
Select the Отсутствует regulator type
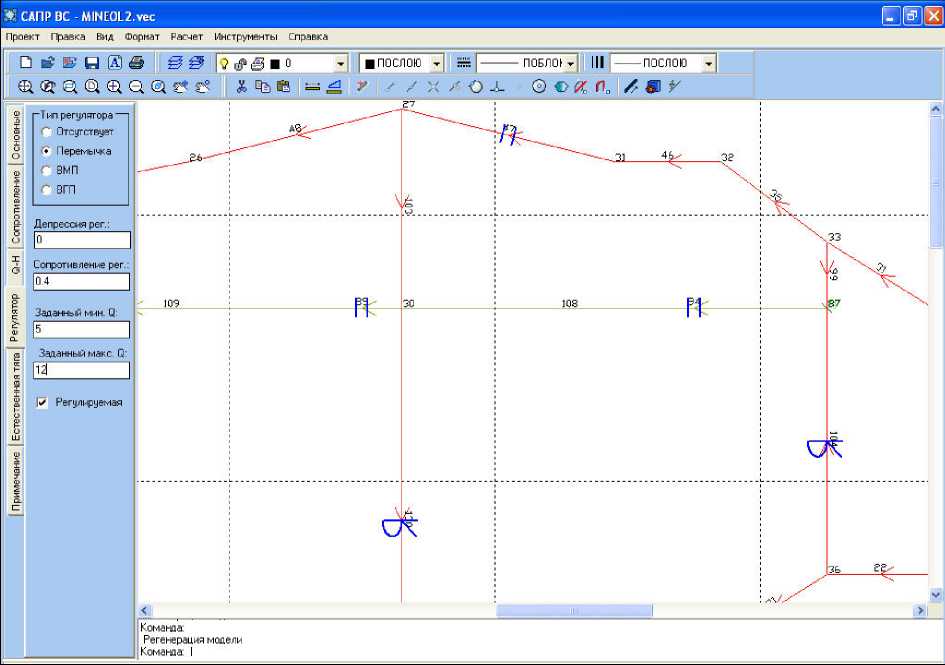click(46, 132)
